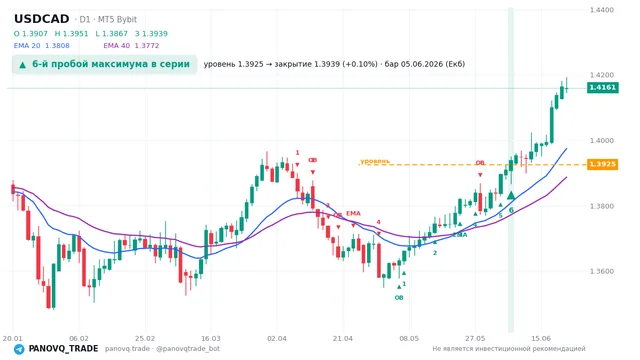The image size is (640, 360).
Task: Click the orange 1.3925 level price tag
Action: coord(602,164)
